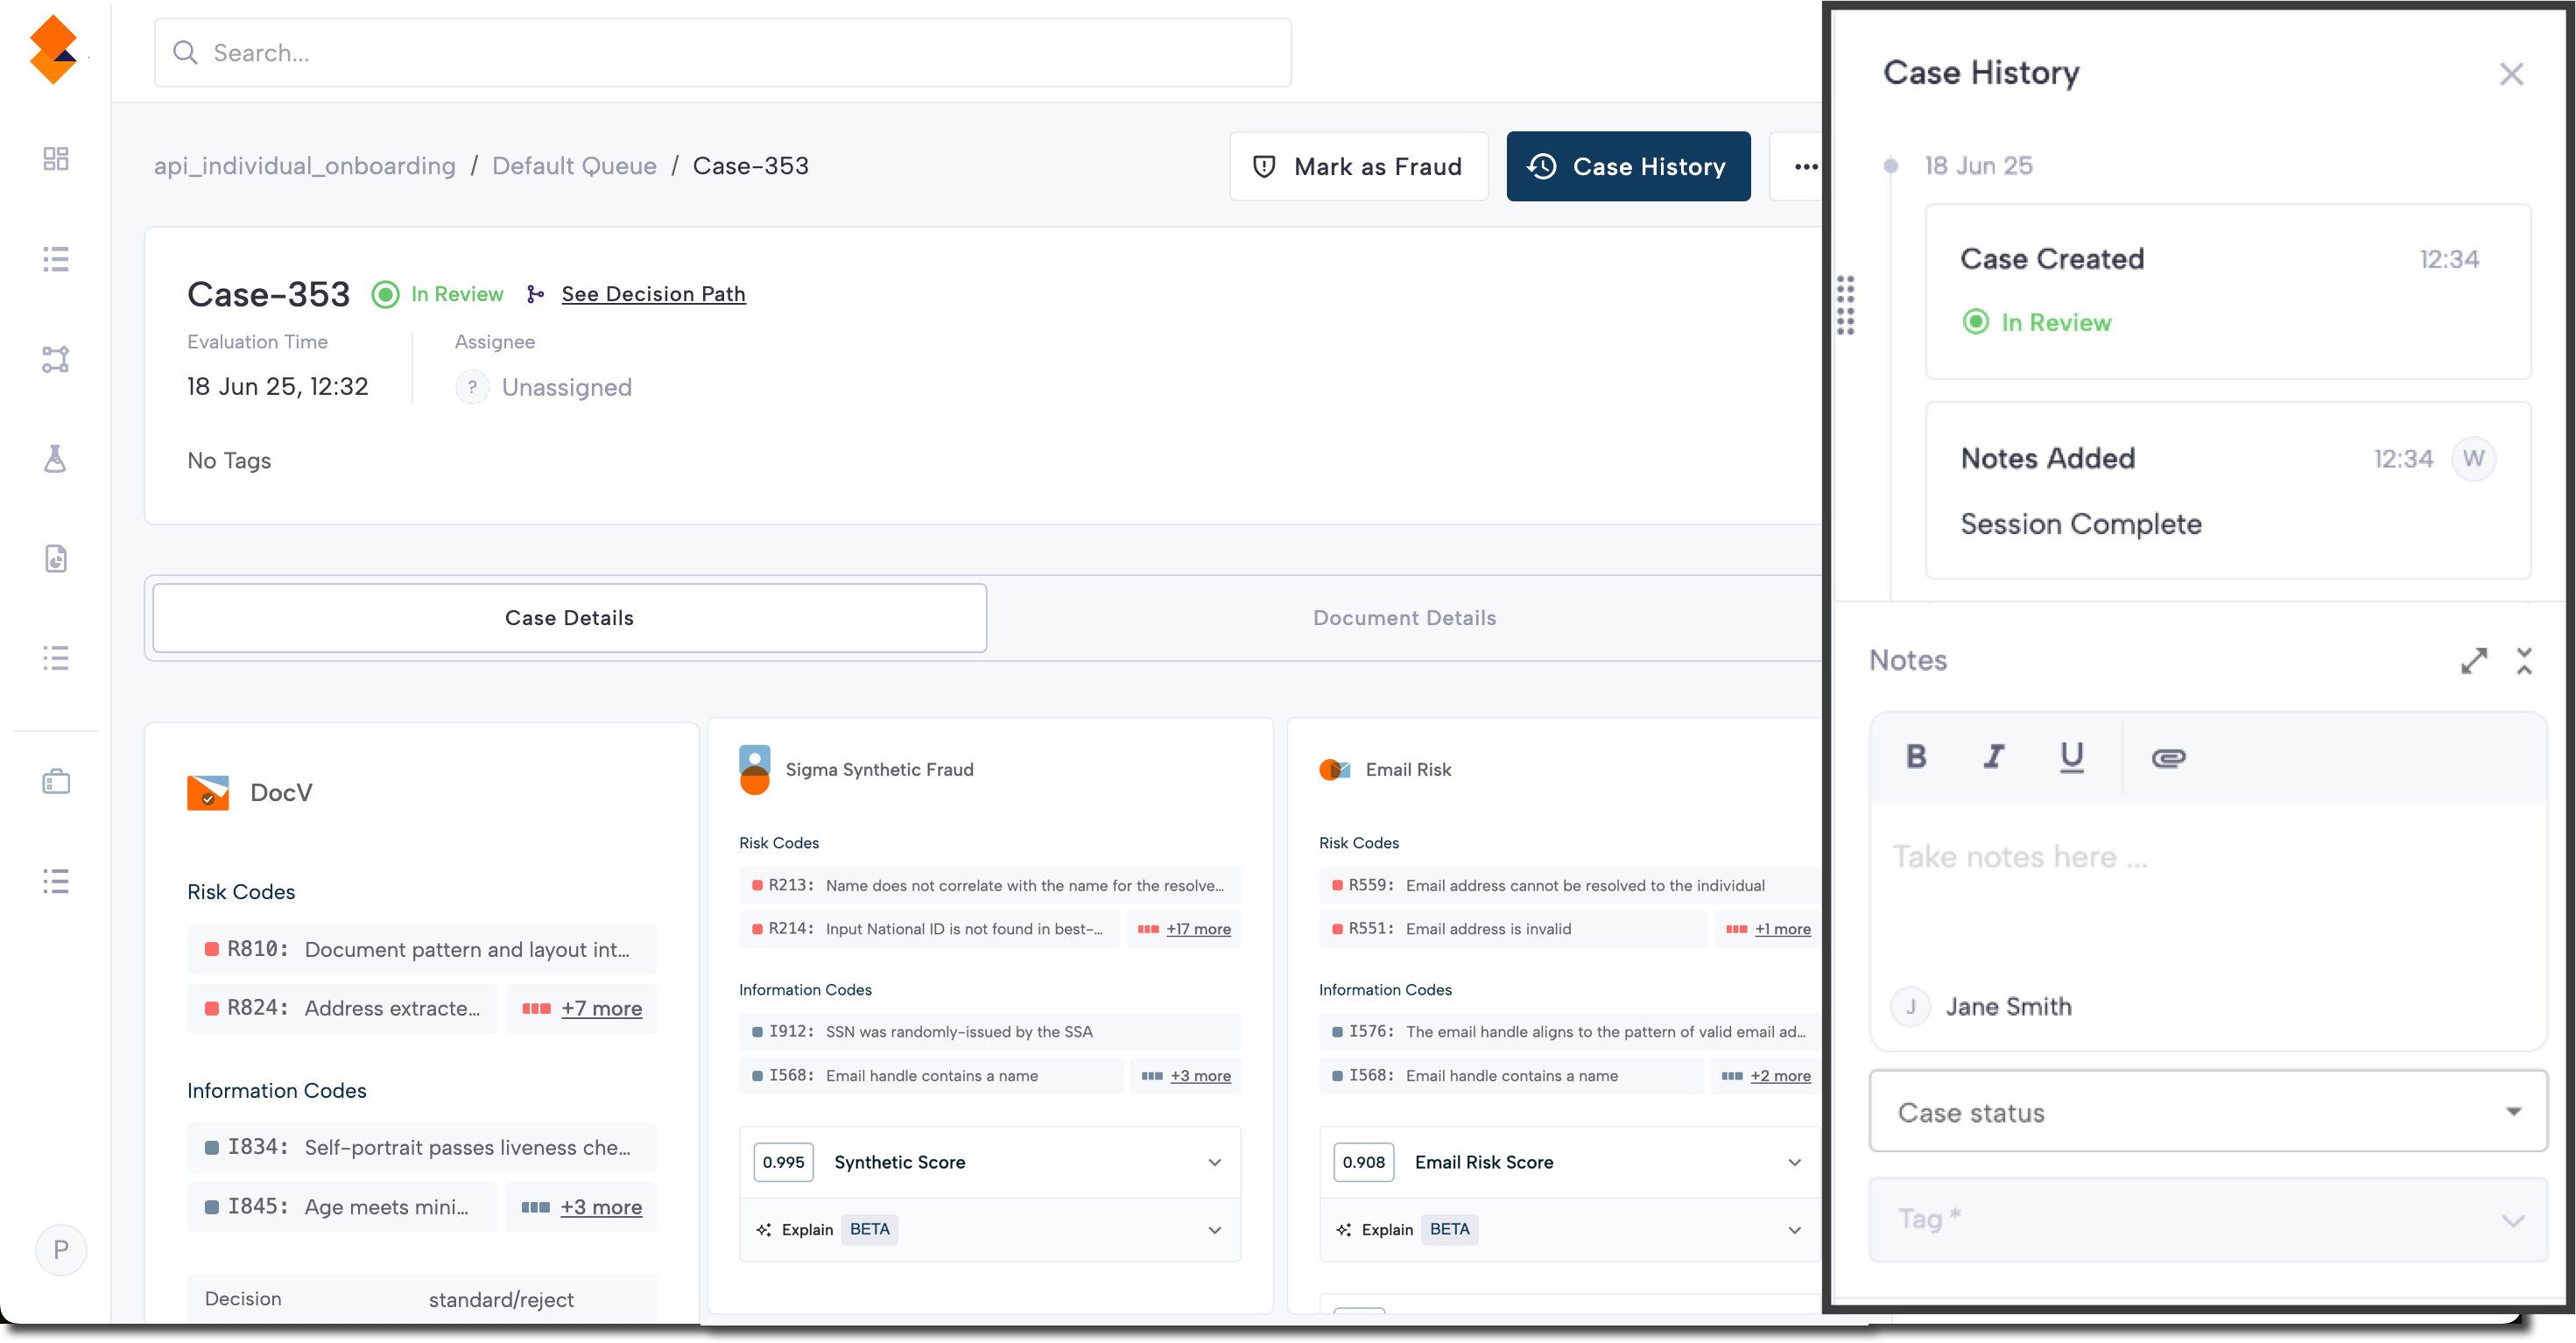Screen dimensions: 2576x1343
Task: Select the Case Details tab
Action: coord(569,618)
